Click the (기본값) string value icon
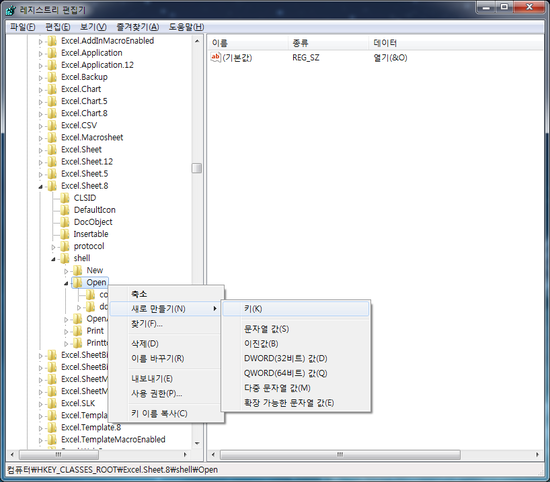The width and height of the screenshot is (550, 482). pos(215,57)
